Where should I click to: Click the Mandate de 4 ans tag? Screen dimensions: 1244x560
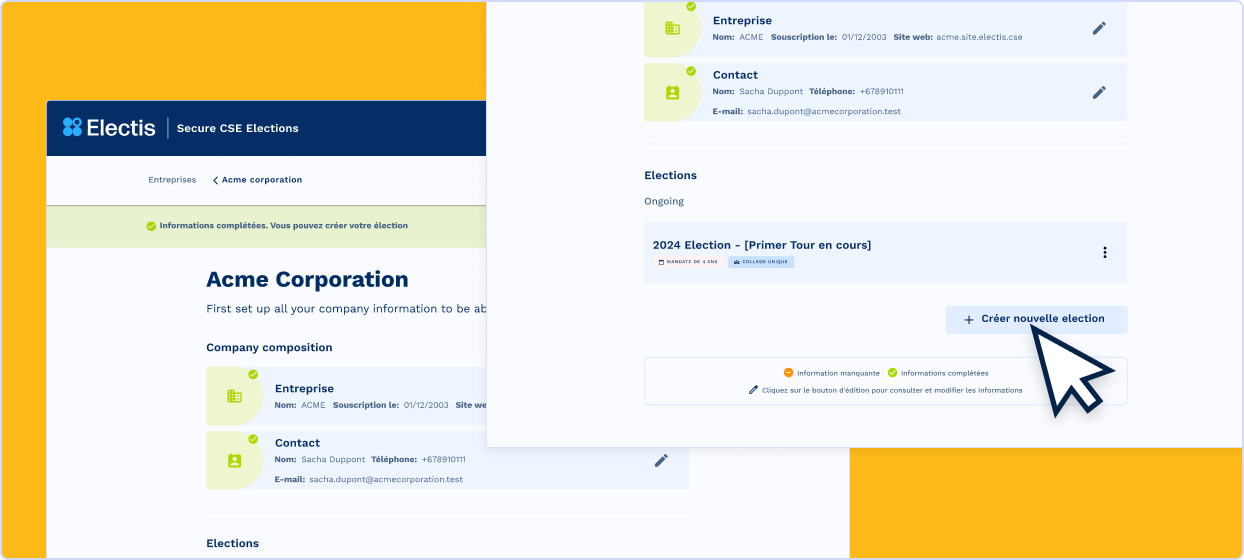(688, 262)
